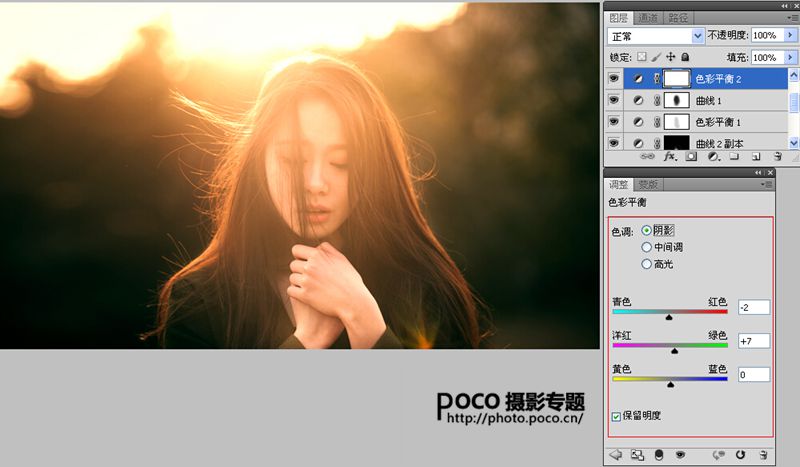Select layer named 色彩平衡 1
Screen dimensions: 800x467
tap(718, 122)
